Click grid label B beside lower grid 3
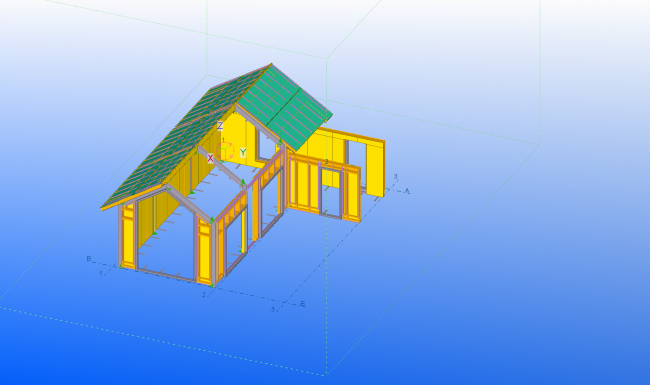The image size is (650, 385). pyautogui.click(x=303, y=304)
